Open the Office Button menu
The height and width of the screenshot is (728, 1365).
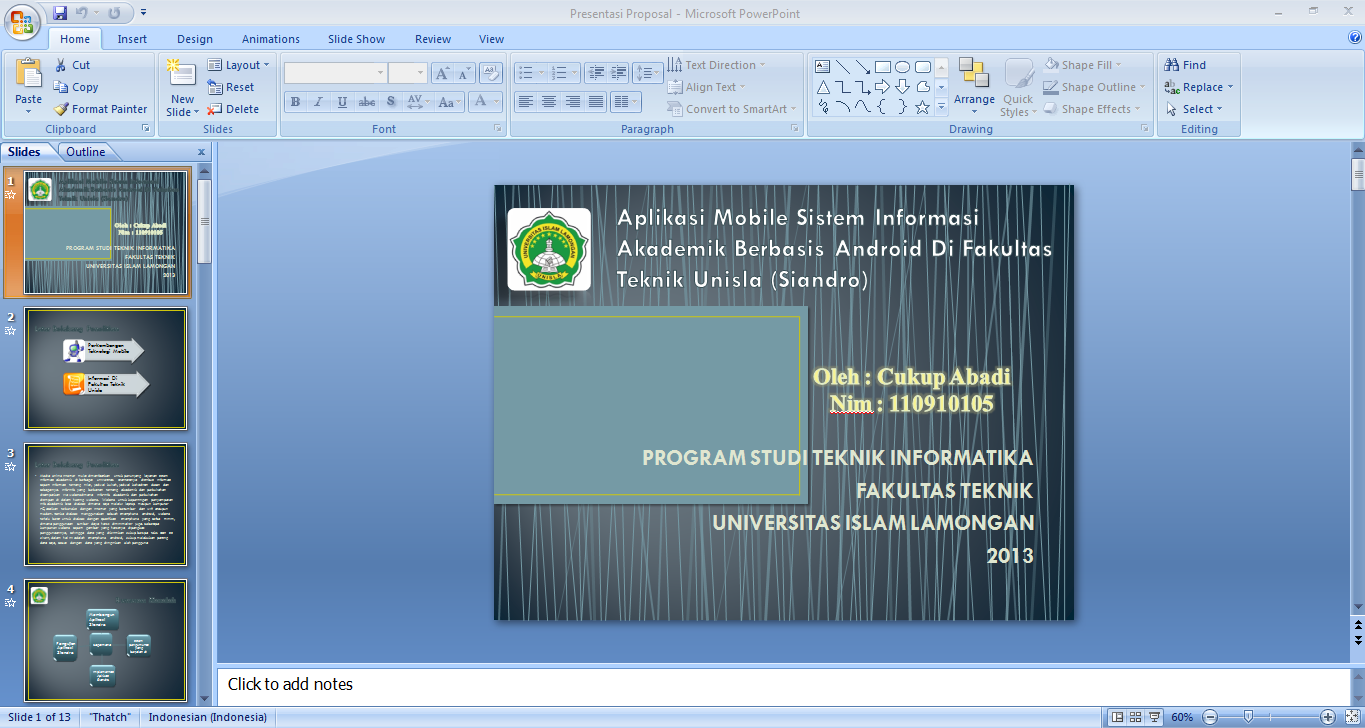24,22
